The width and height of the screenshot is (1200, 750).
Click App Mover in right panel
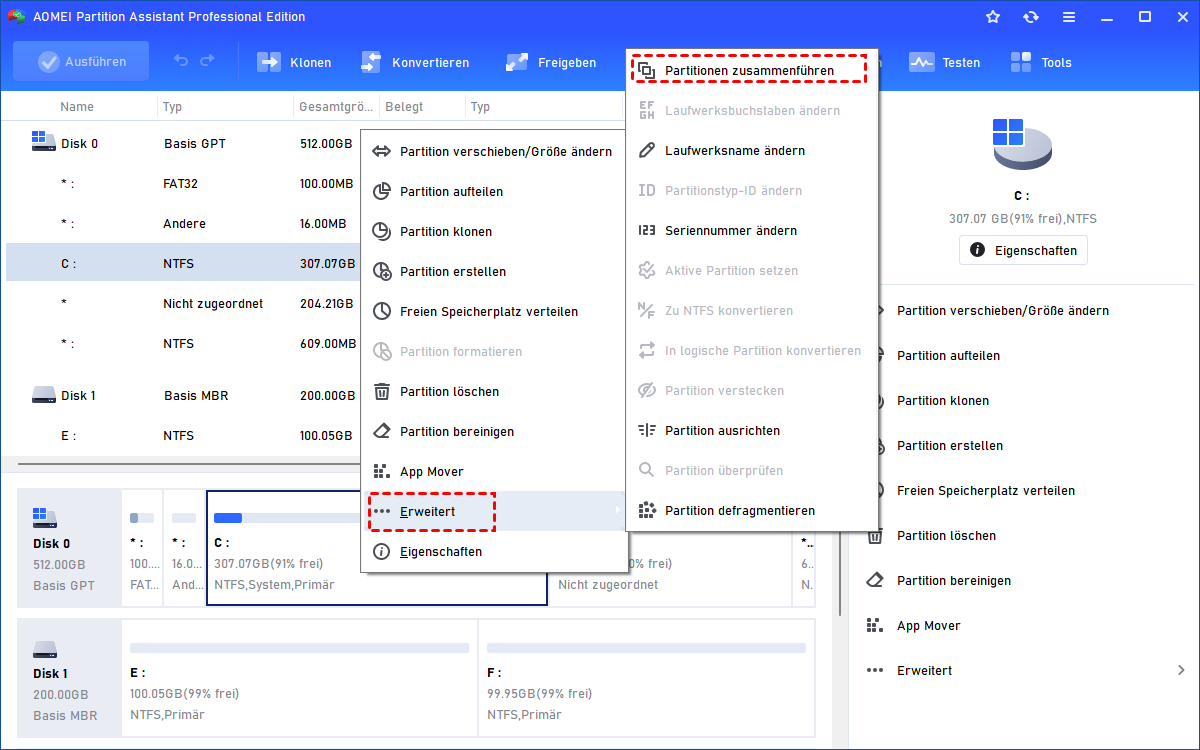coord(929,626)
